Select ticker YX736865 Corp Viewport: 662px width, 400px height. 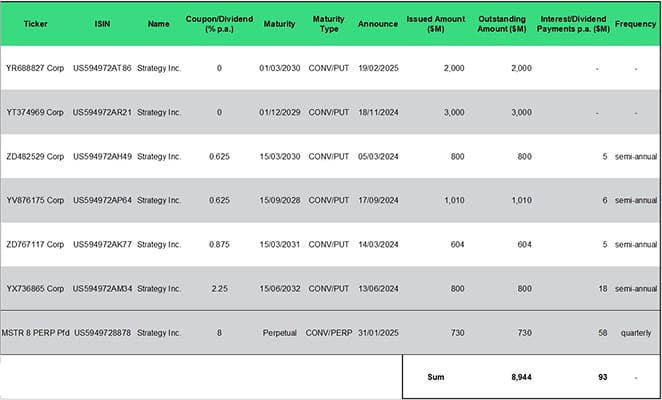click(35, 288)
